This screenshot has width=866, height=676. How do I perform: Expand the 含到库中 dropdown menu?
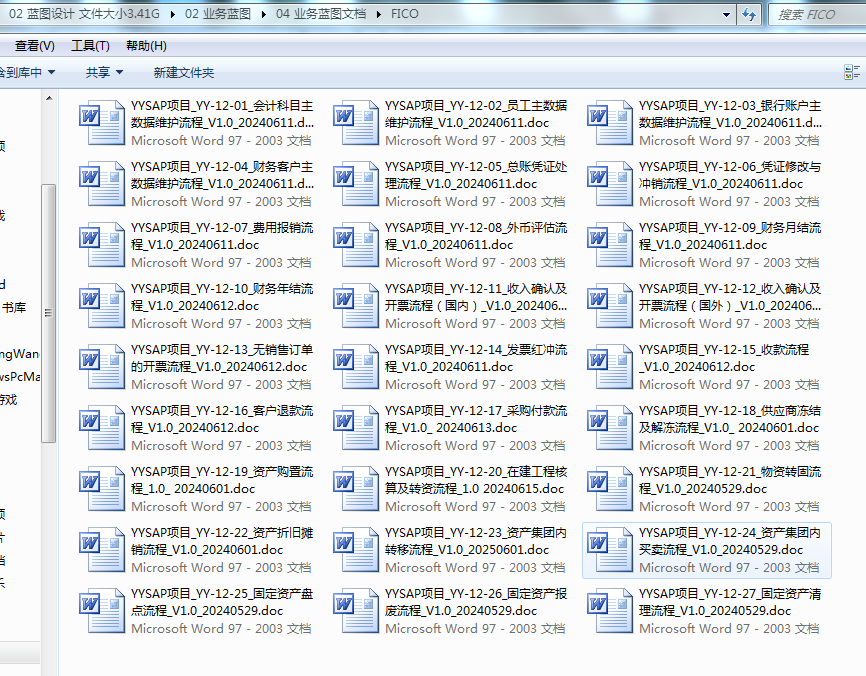click(26, 72)
